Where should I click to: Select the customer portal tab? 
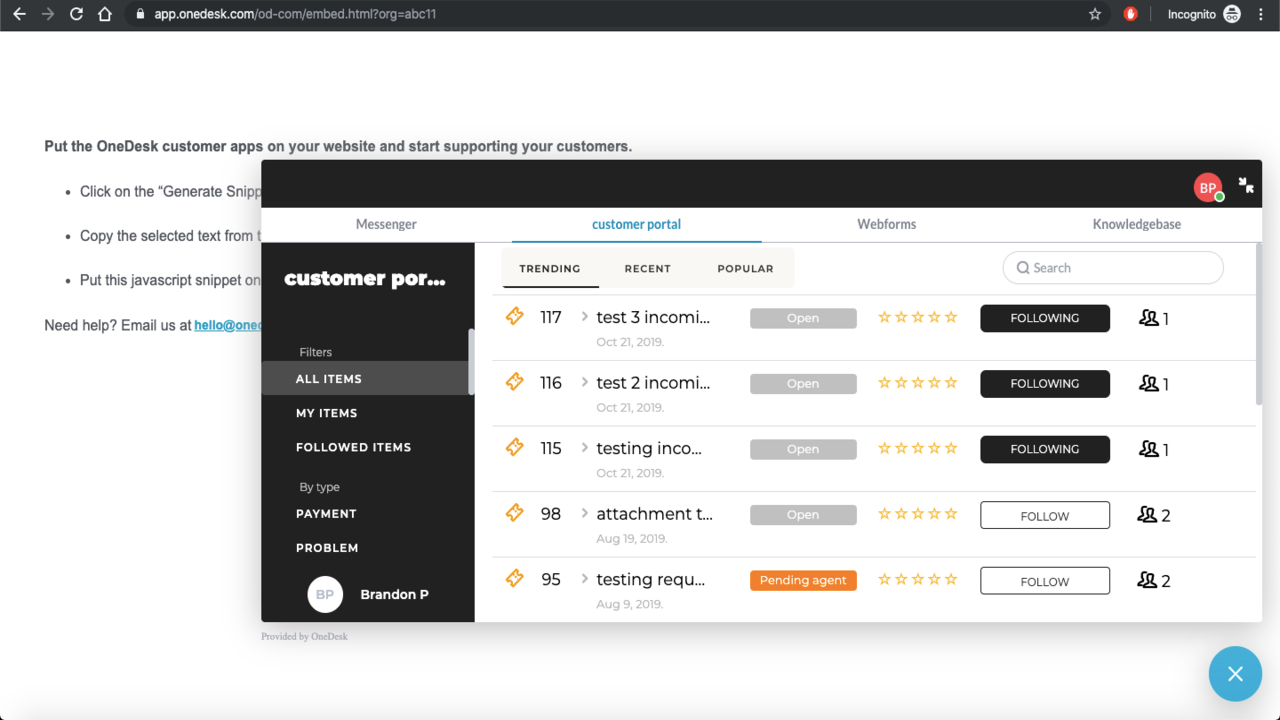point(636,224)
